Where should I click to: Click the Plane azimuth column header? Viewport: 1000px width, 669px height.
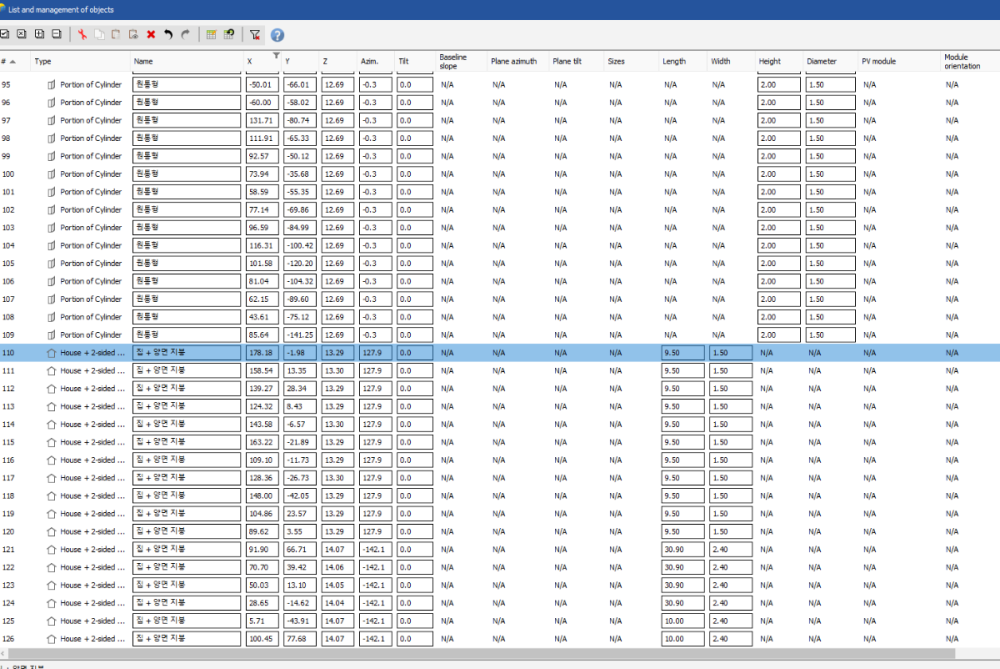pyautogui.click(x=513, y=61)
